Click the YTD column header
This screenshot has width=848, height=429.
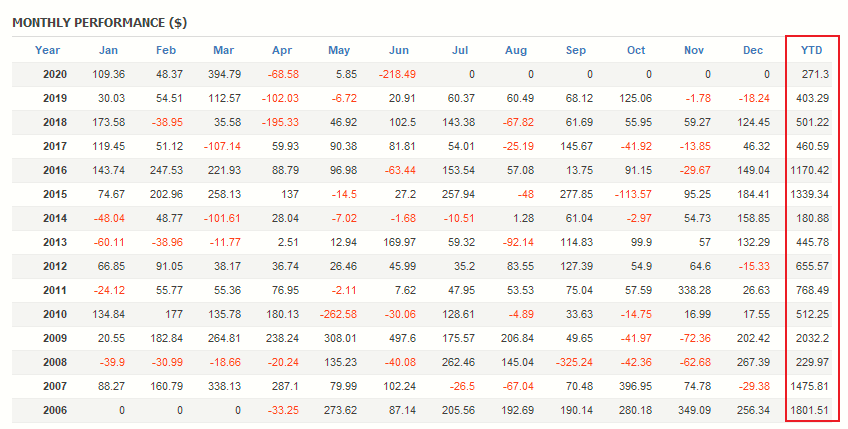pos(812,50)
